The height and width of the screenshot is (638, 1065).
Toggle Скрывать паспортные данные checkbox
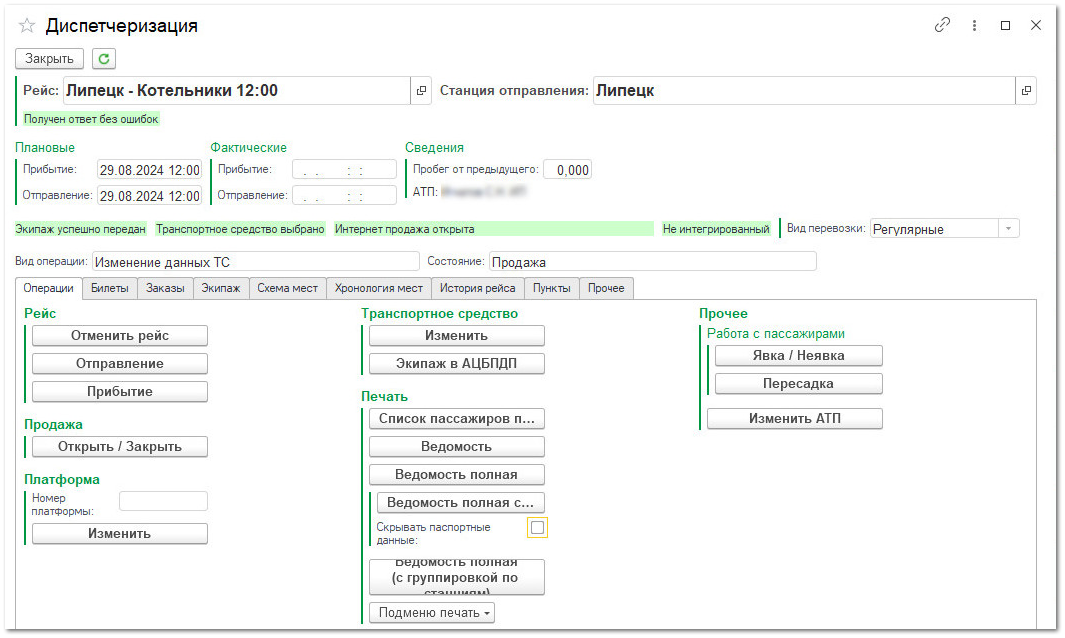click(538, 527)
